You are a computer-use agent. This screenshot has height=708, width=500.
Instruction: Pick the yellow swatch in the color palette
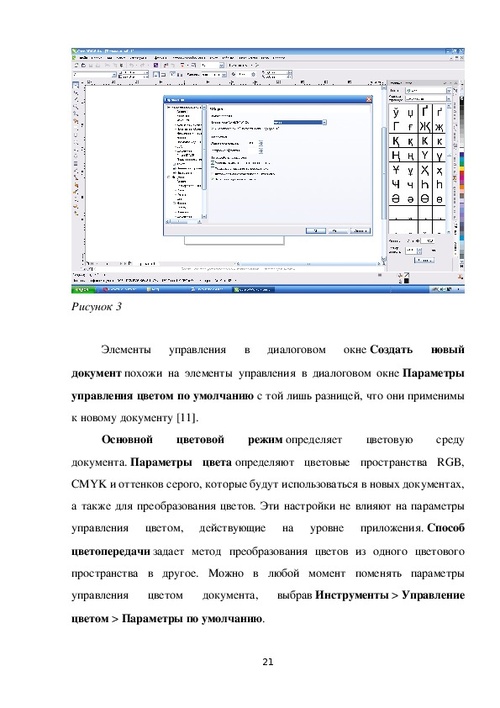(461, 169)
